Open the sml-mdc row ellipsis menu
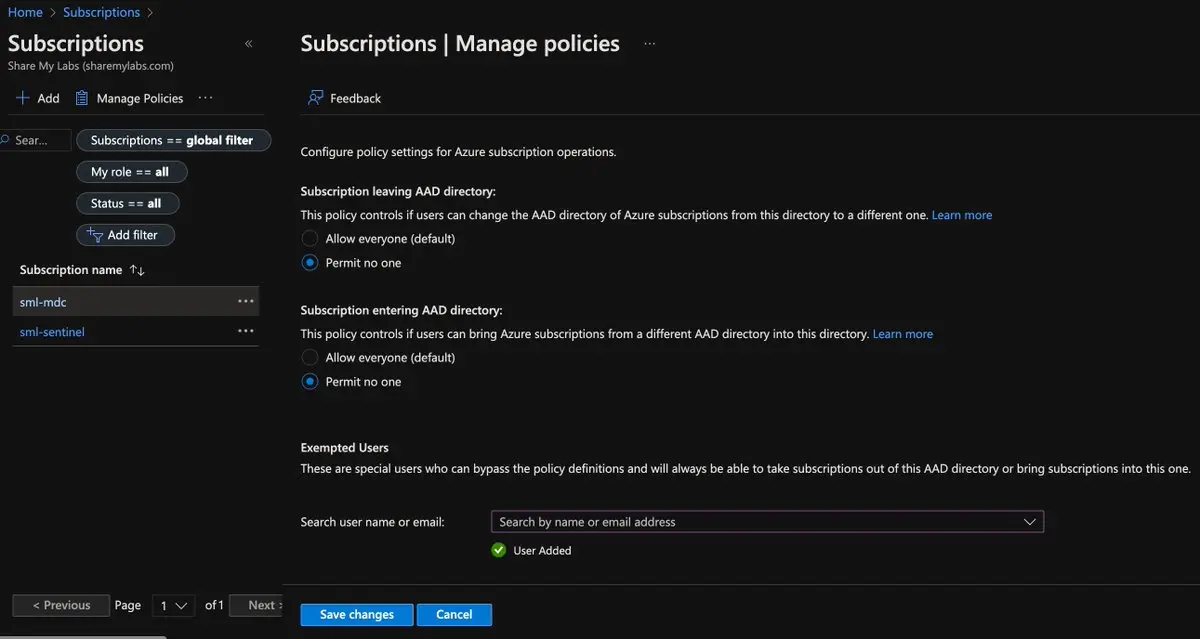This screenshot has width=1200, height=639. (245, 302)
